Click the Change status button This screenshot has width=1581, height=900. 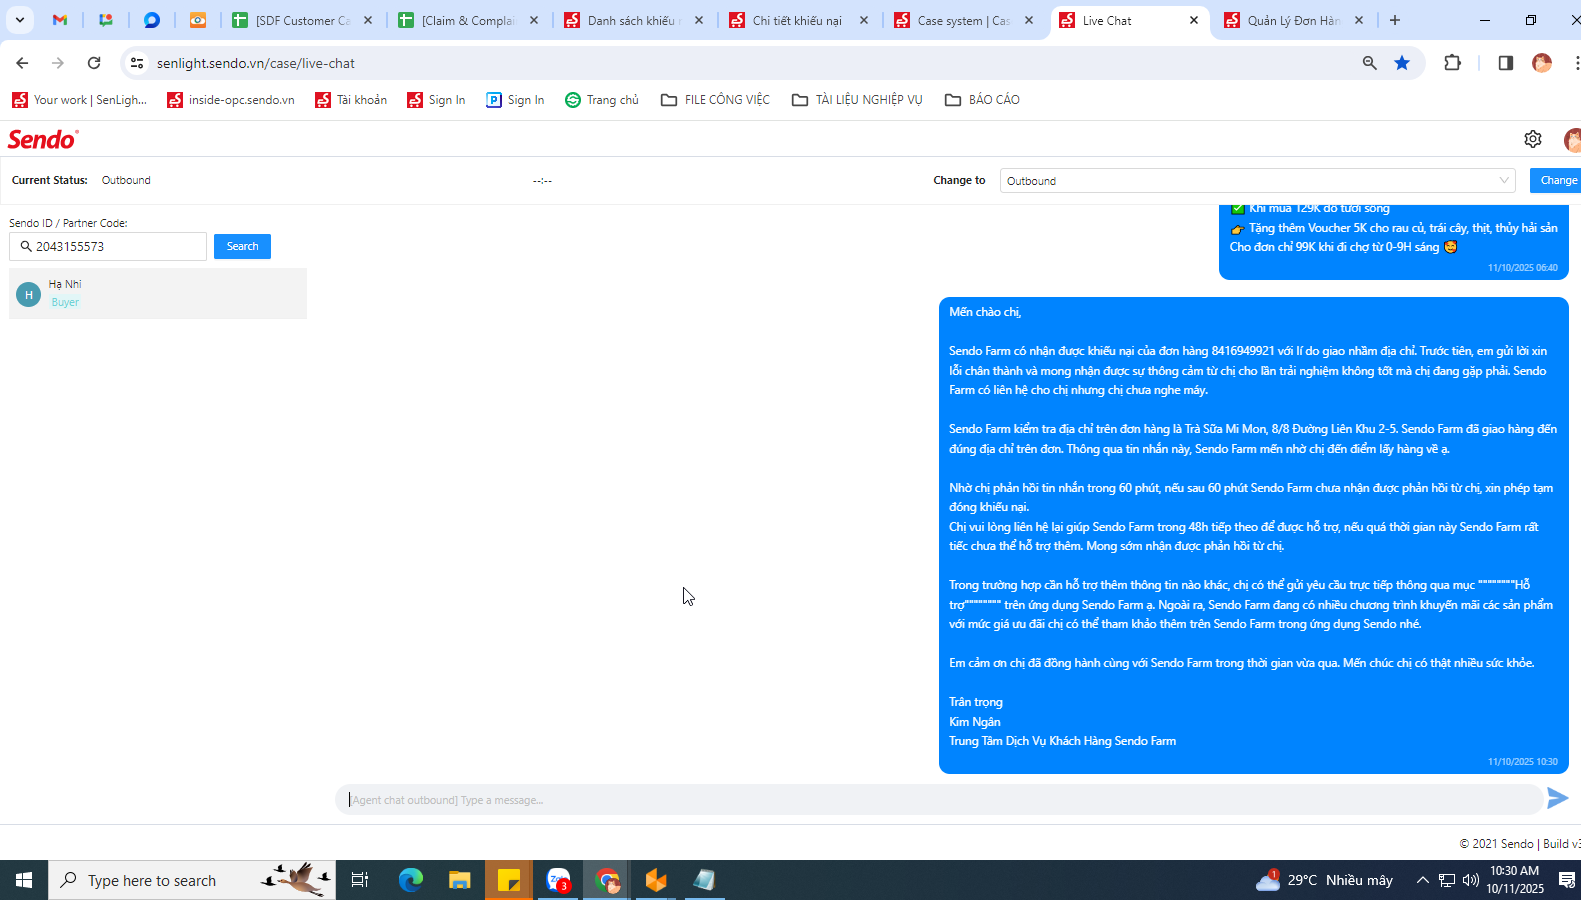tap(1558, 181)
